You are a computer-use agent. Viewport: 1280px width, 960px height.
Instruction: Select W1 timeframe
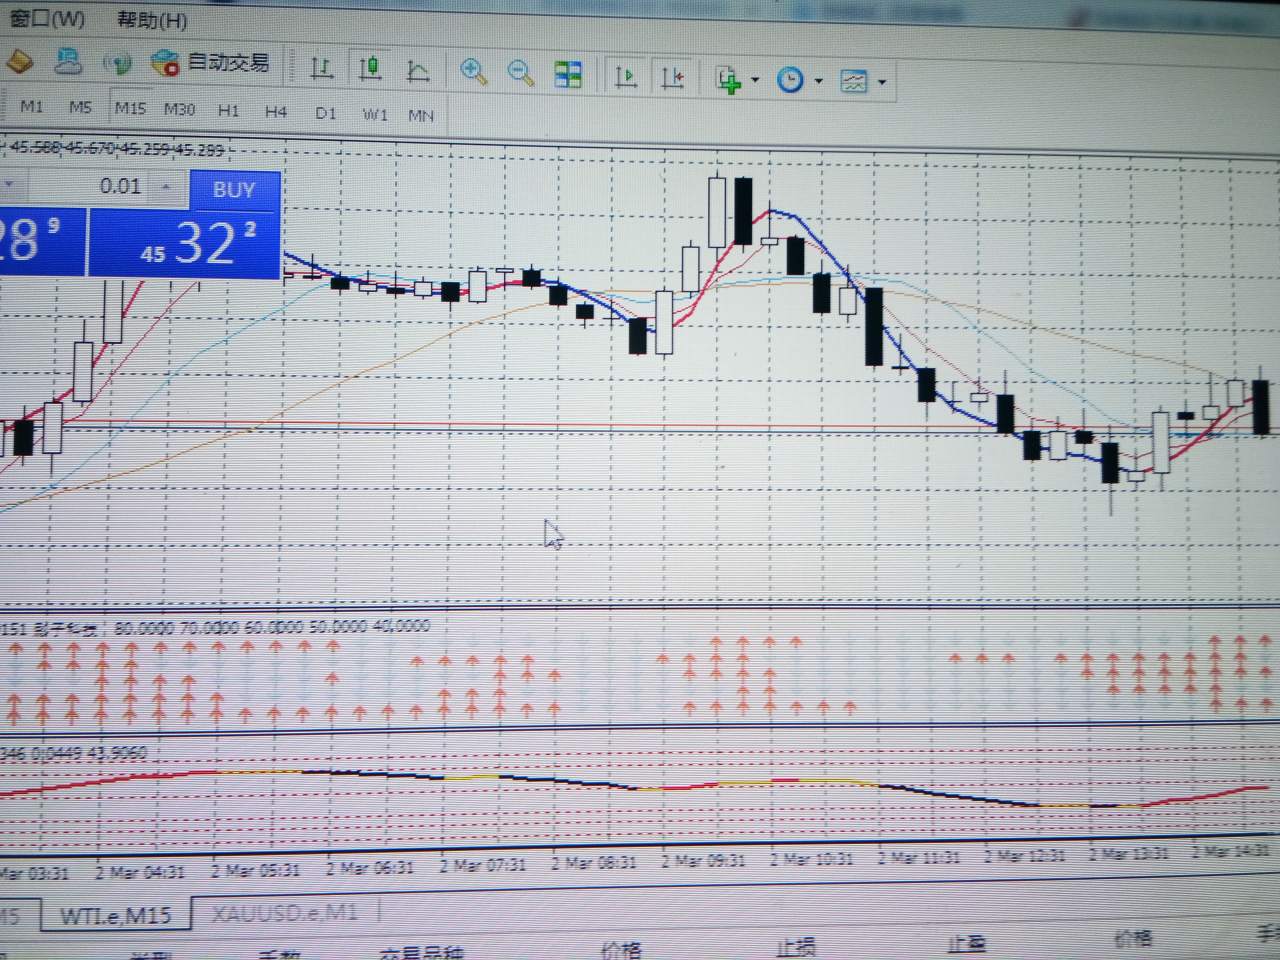click(375, 114)
